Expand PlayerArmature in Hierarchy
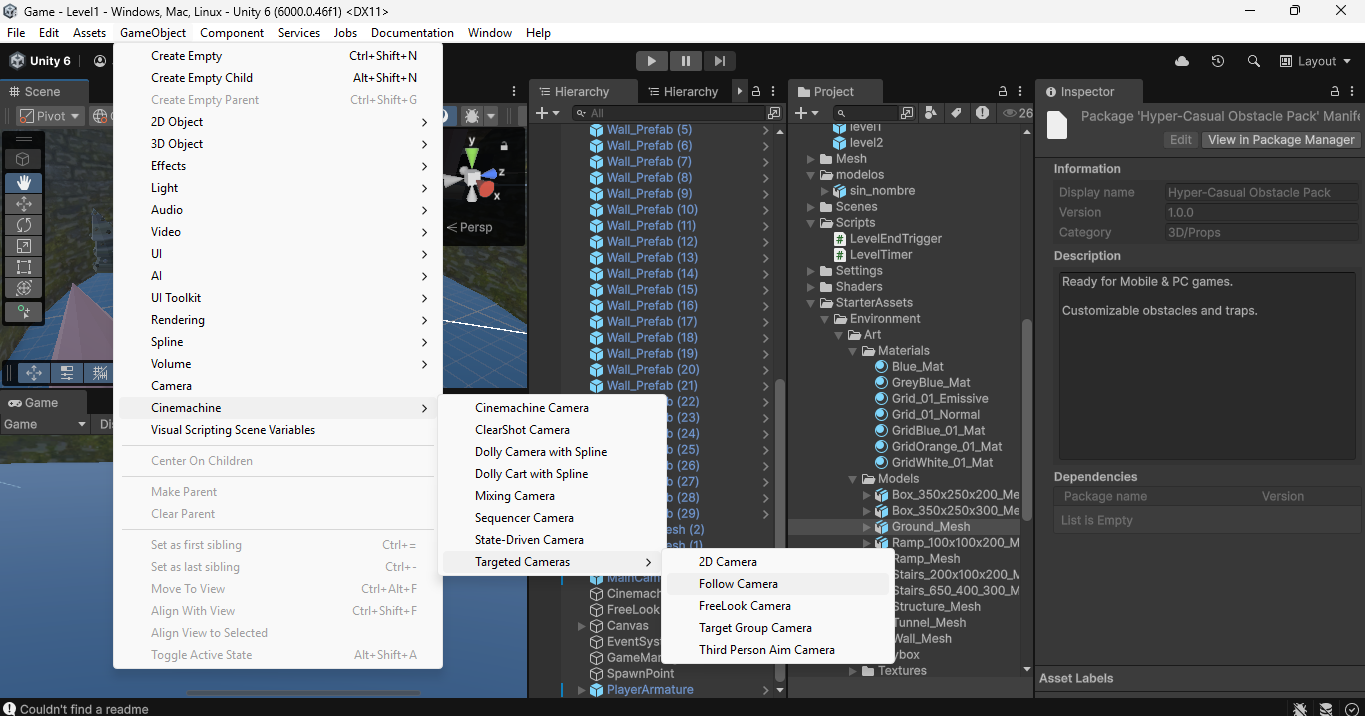Screen dimensions: 1365x716 click(582, 690)
